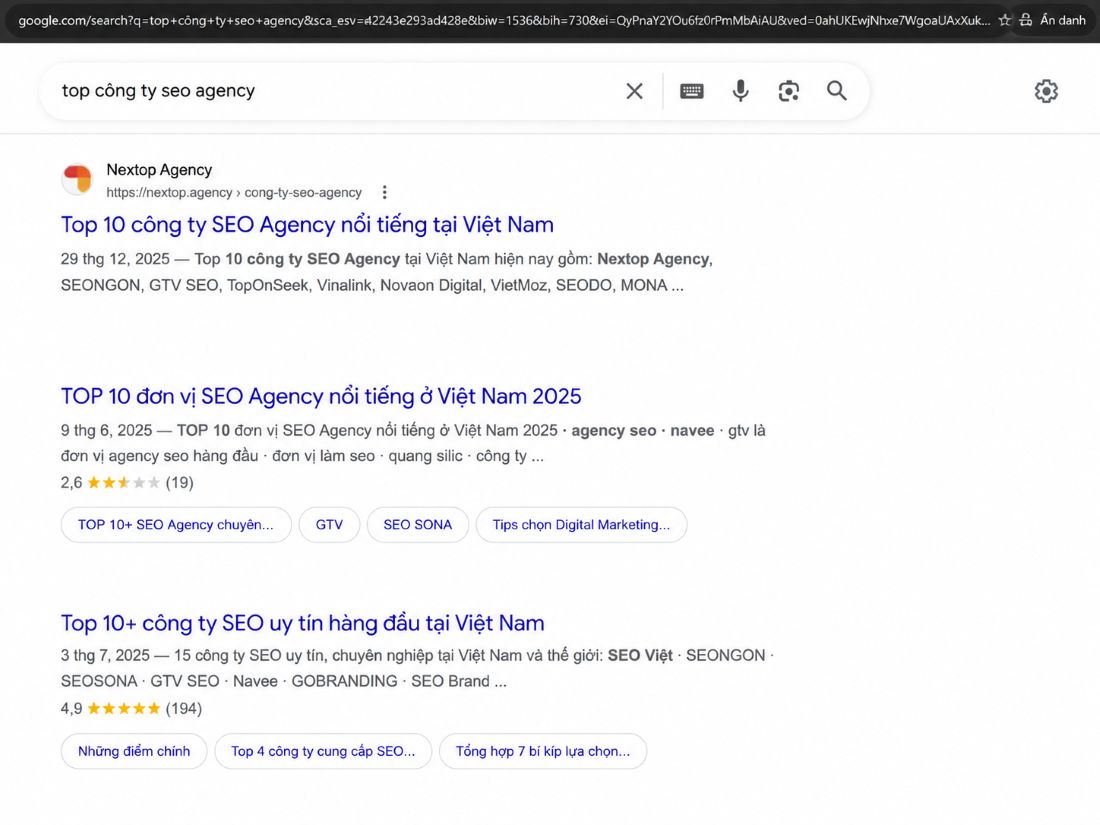Image resolution: width=1100 pixels, height=825 pixels.
Task: Open Nextop Agency favicon logo
Action: tap(77, 180)
